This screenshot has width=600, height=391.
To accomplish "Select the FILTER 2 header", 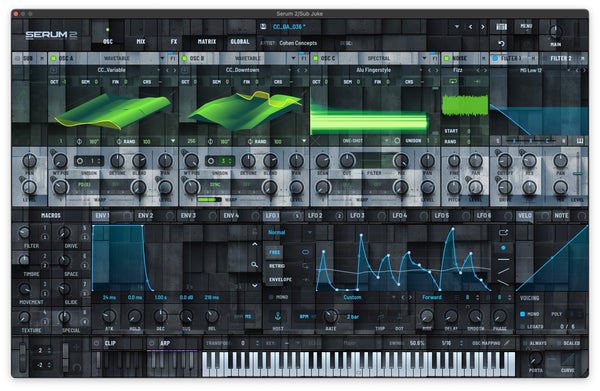I will coord(561,58).
